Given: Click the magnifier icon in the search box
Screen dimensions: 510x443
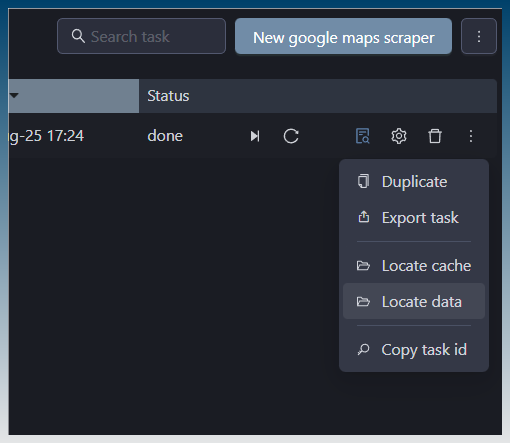Looking at the screenshot, I should click(78, 36).
